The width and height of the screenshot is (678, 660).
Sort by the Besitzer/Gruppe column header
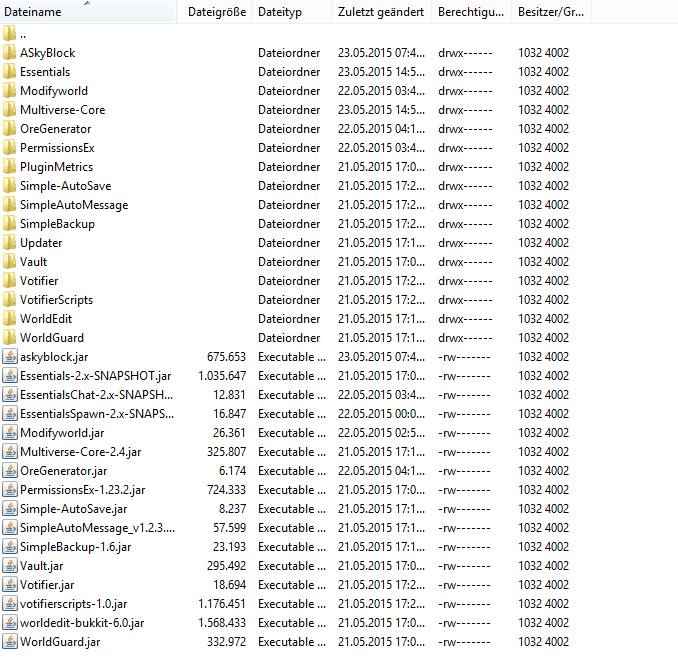point(552,12)
